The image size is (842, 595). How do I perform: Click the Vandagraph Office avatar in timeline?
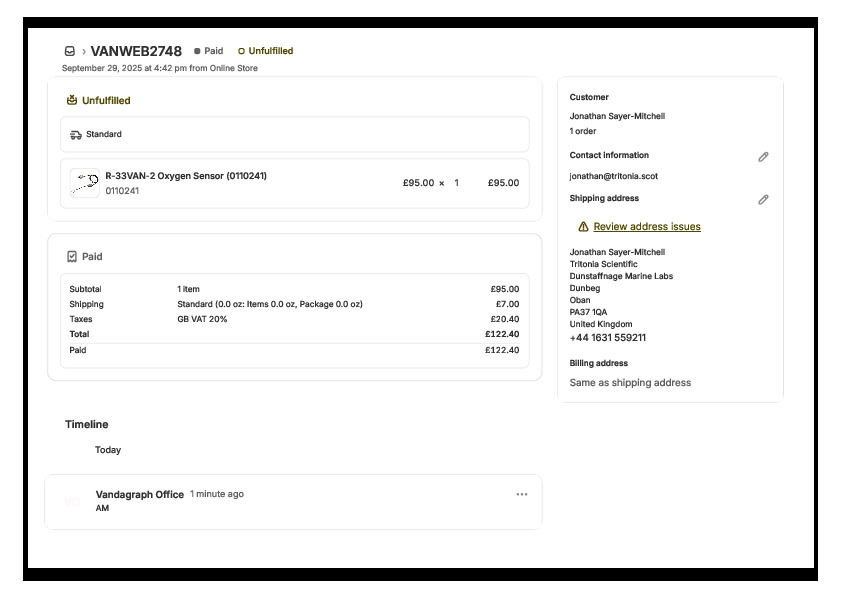tap(72, 501)
